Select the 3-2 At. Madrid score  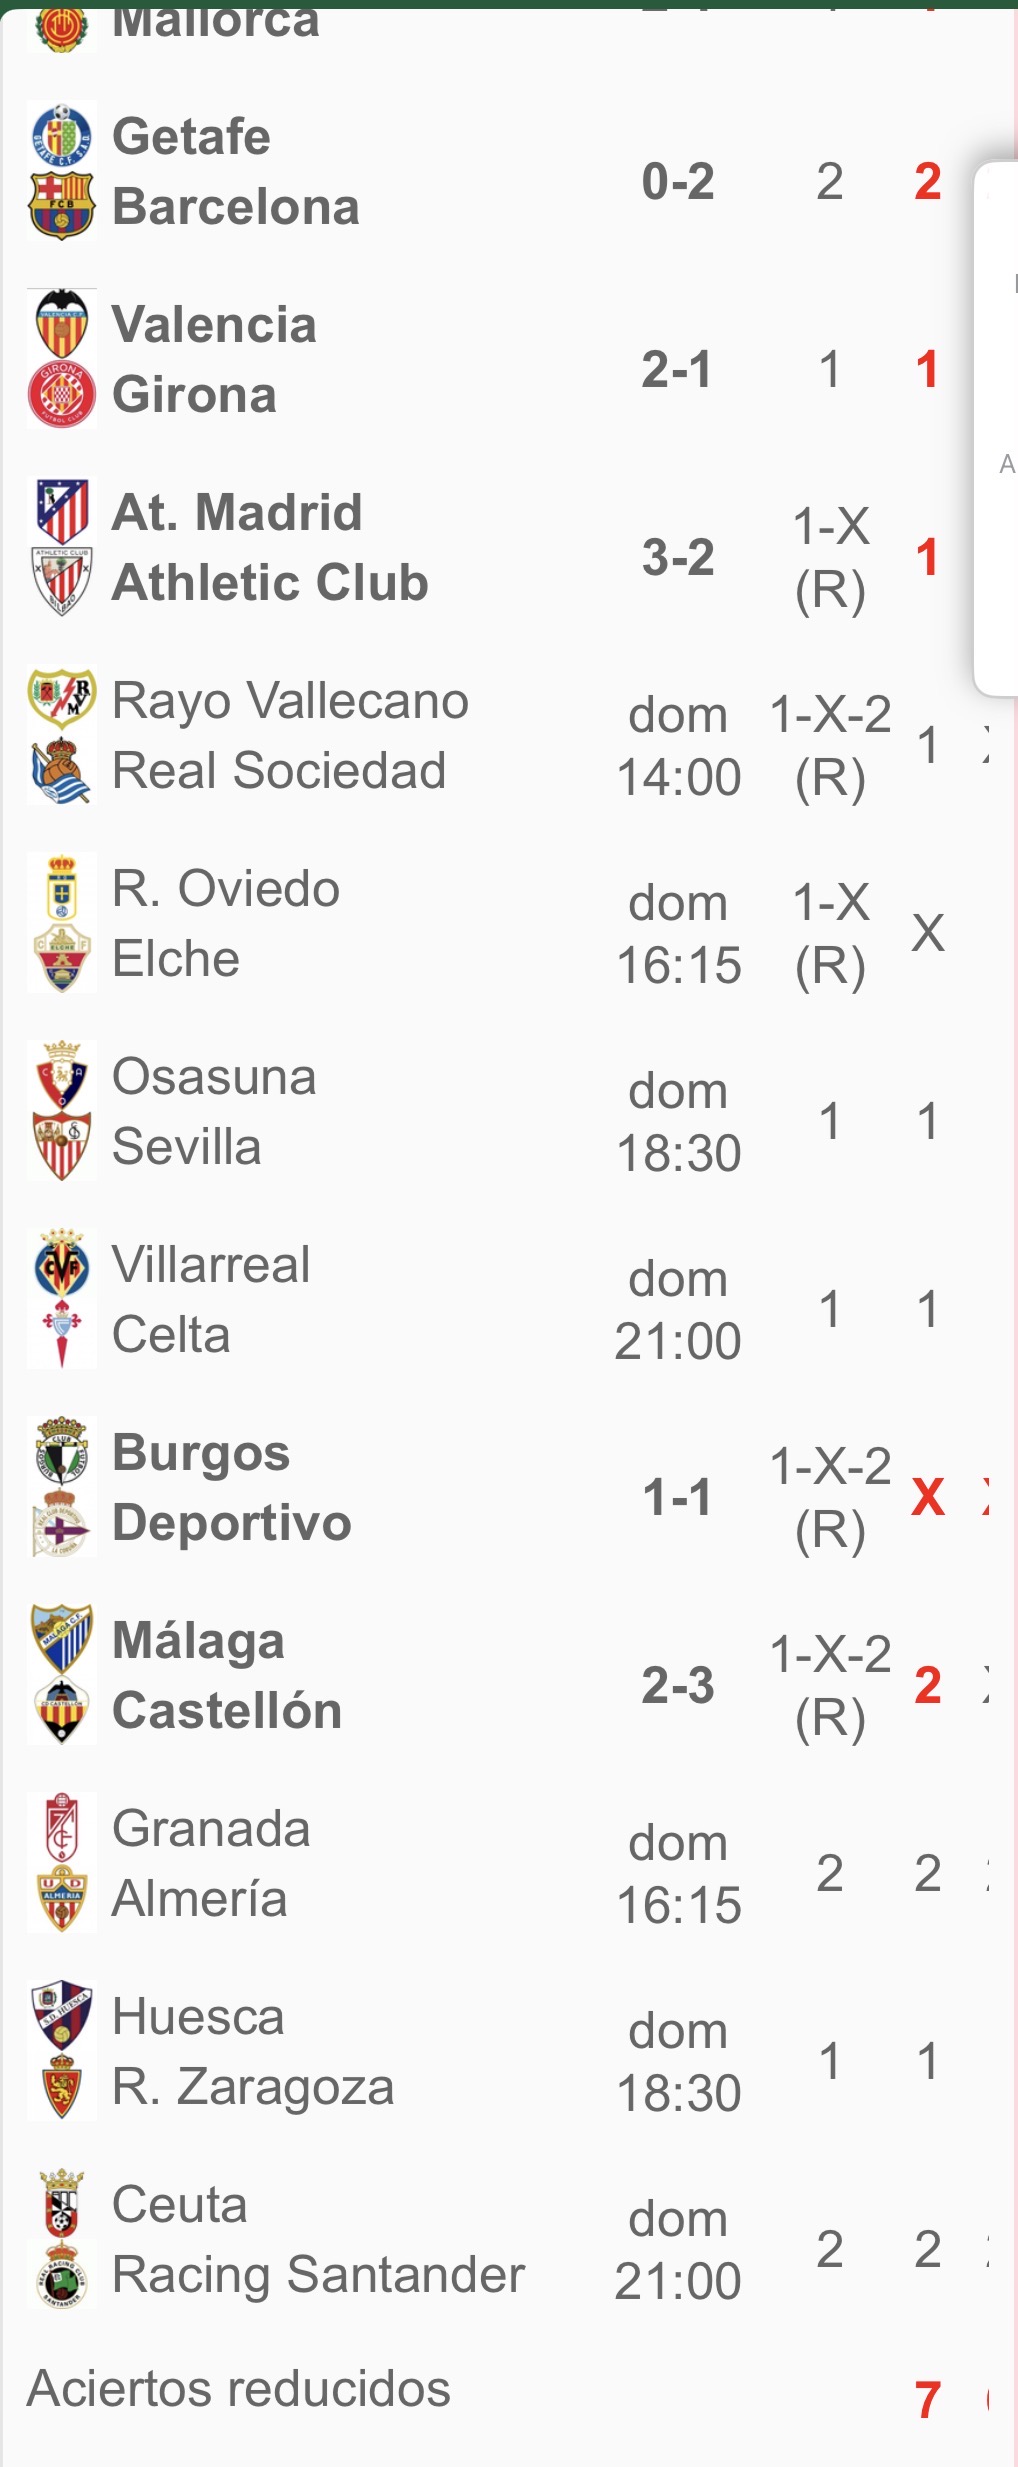coord(678,557)
